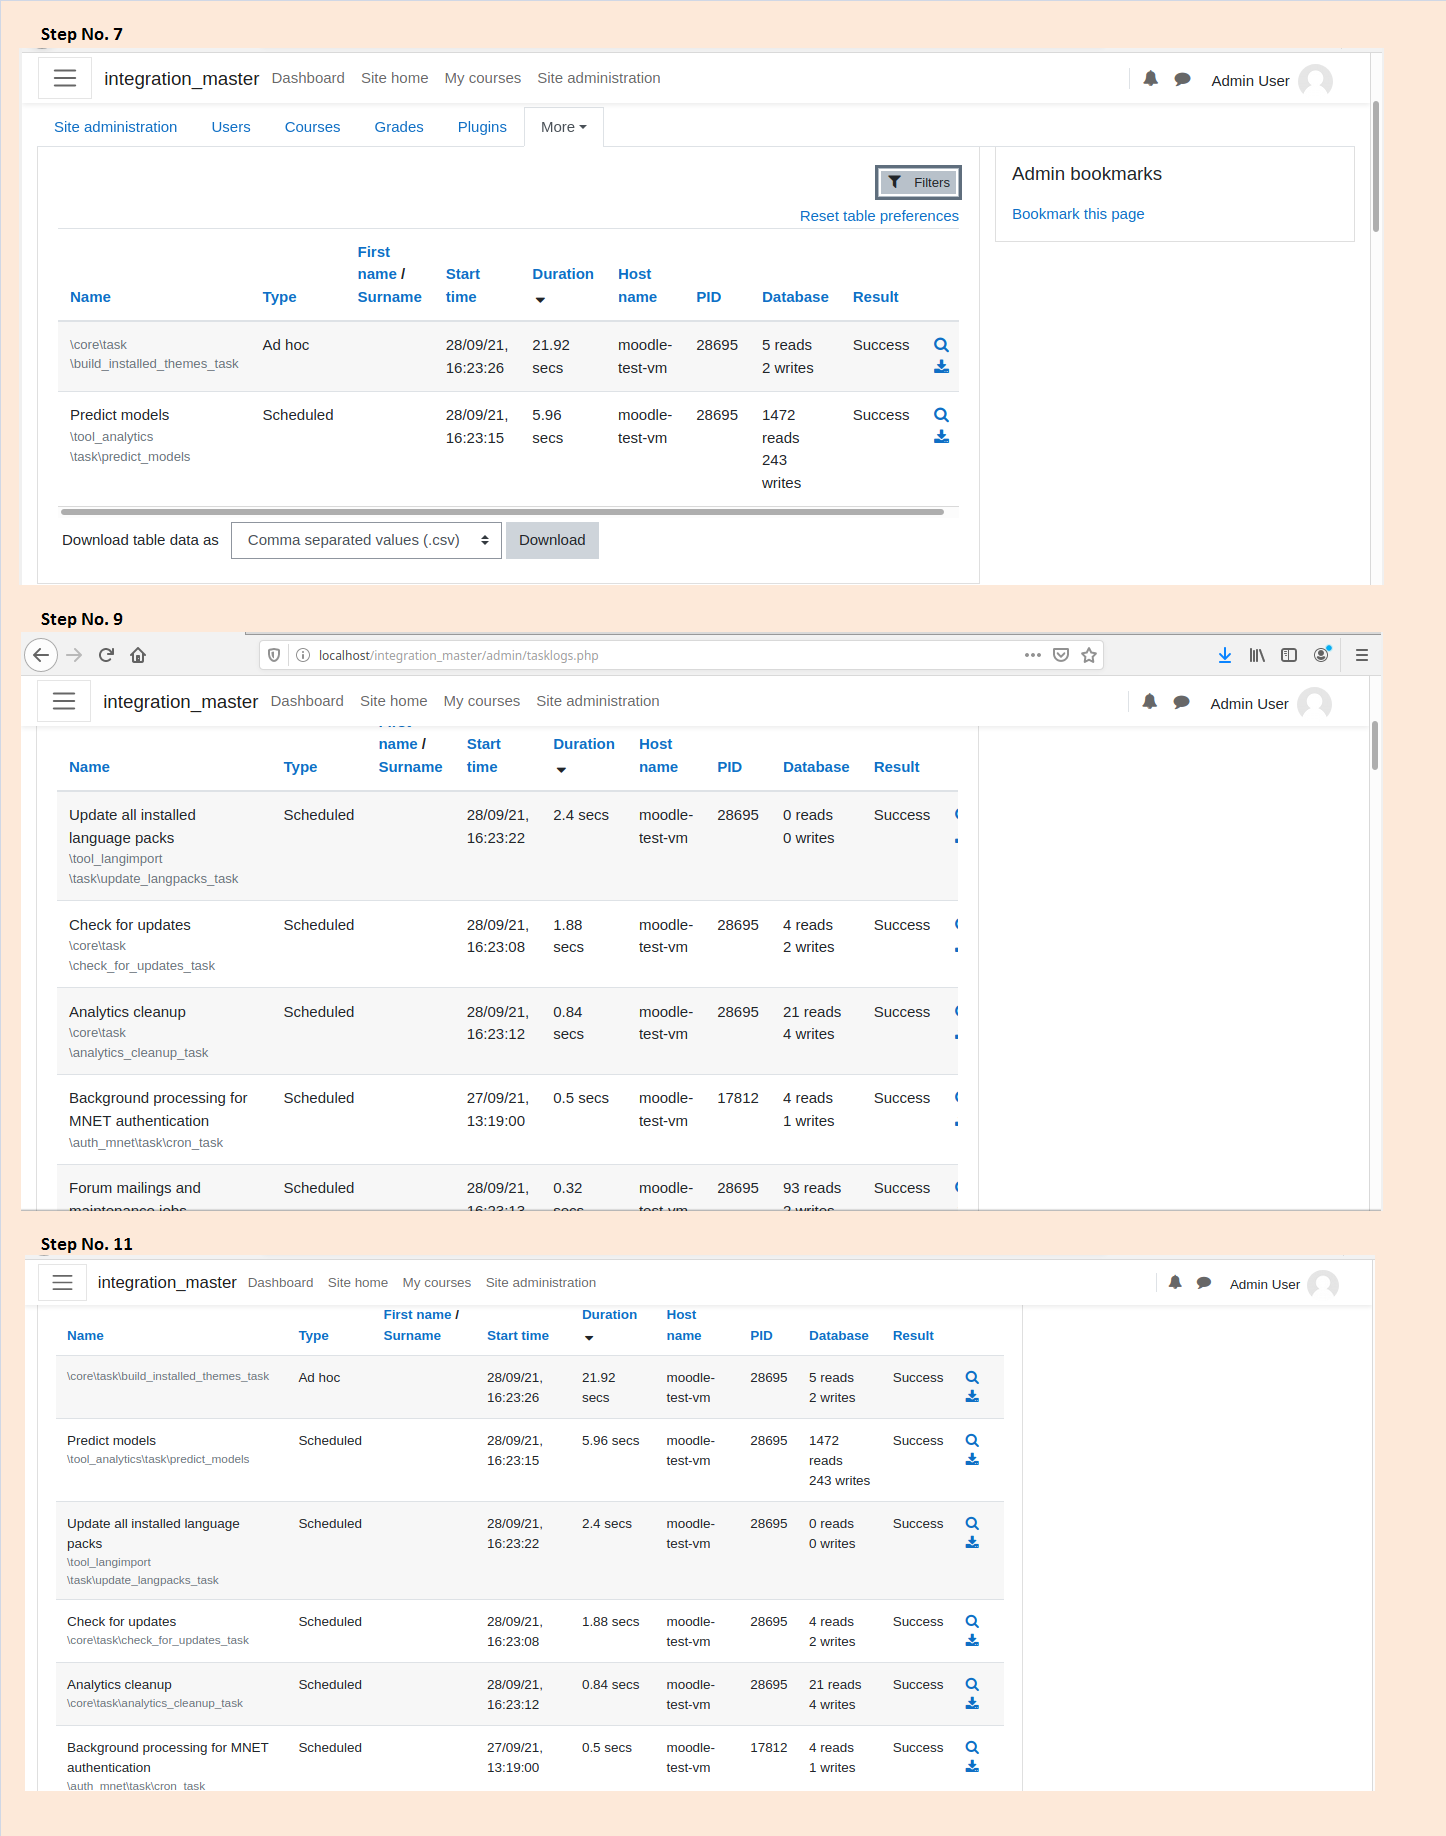This screenshot has height=1836, width=1446.
Task: View Analytics cleanup log magnifier in Step 11
Action: pos(972,1684)
